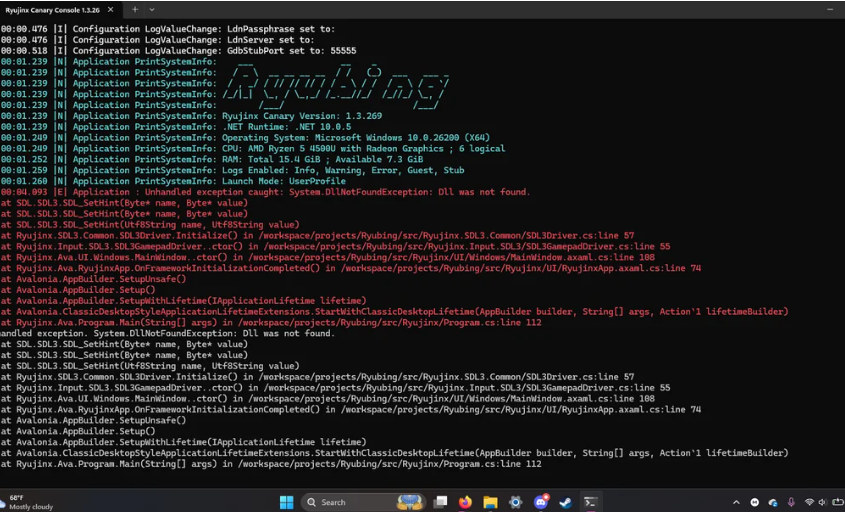Viewport: 845px width, 512px height.
Task: Click white 'SDL_SetHint(Utf8String name' stack line
Action: pos(150,366)
